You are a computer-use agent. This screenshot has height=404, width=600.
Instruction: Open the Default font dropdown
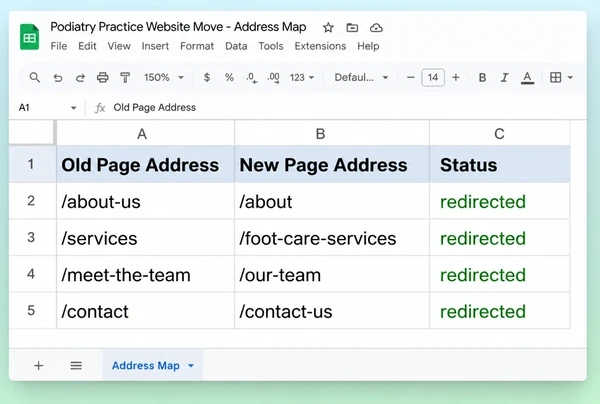[x=361, y=78]
